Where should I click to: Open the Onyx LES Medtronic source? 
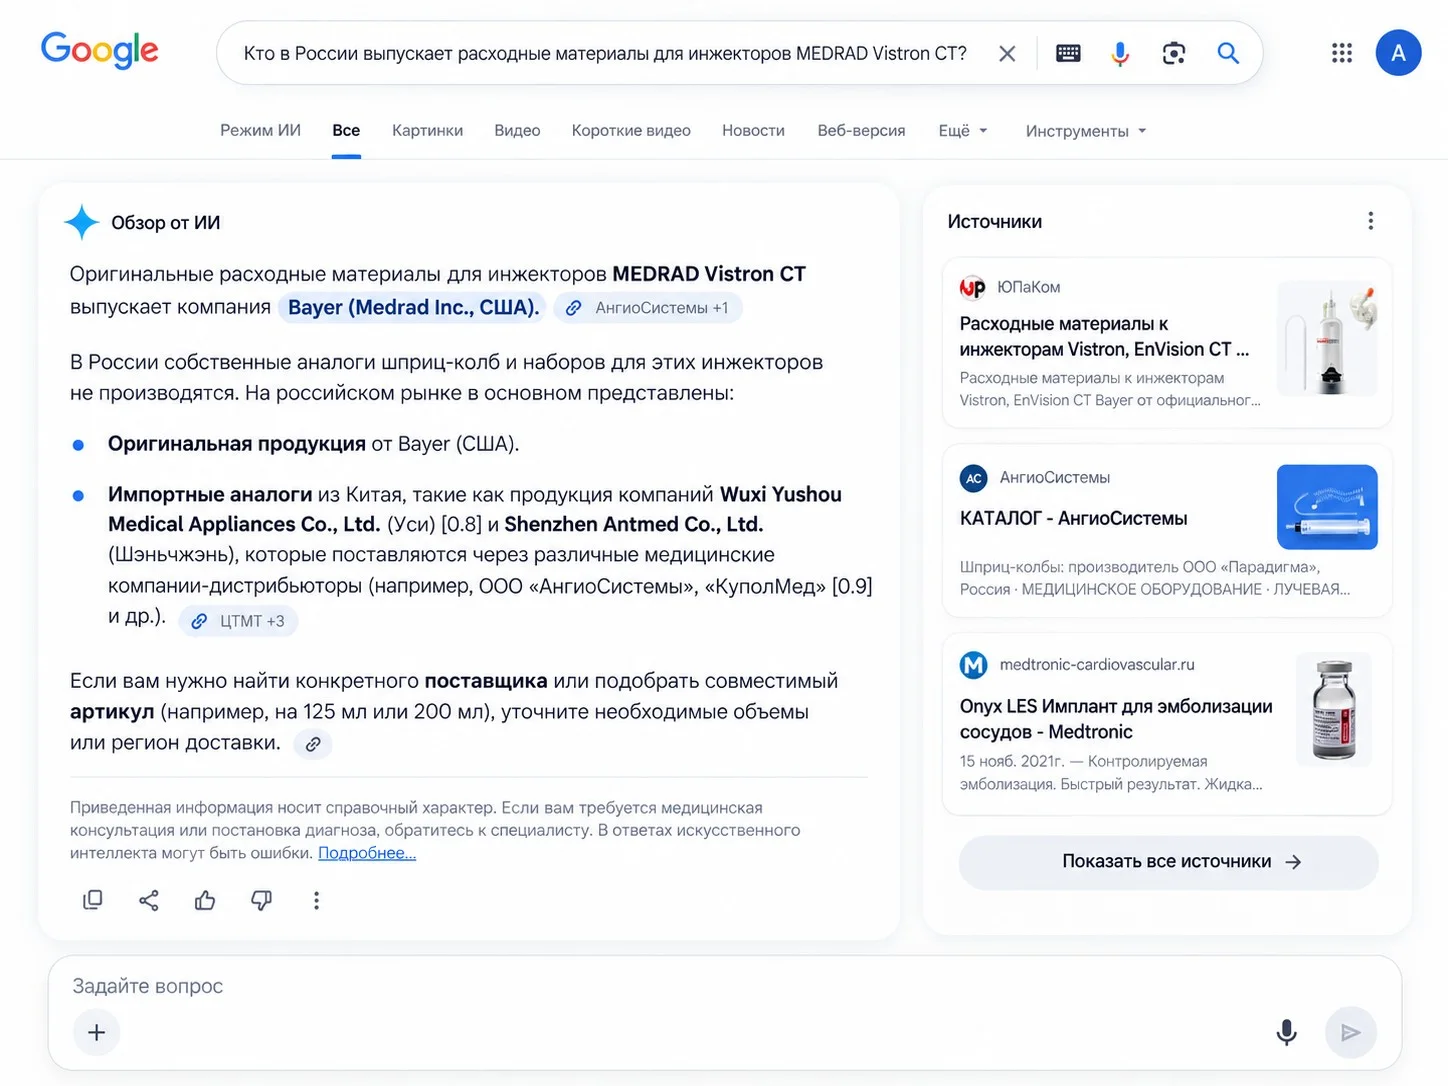point(1167,724)
